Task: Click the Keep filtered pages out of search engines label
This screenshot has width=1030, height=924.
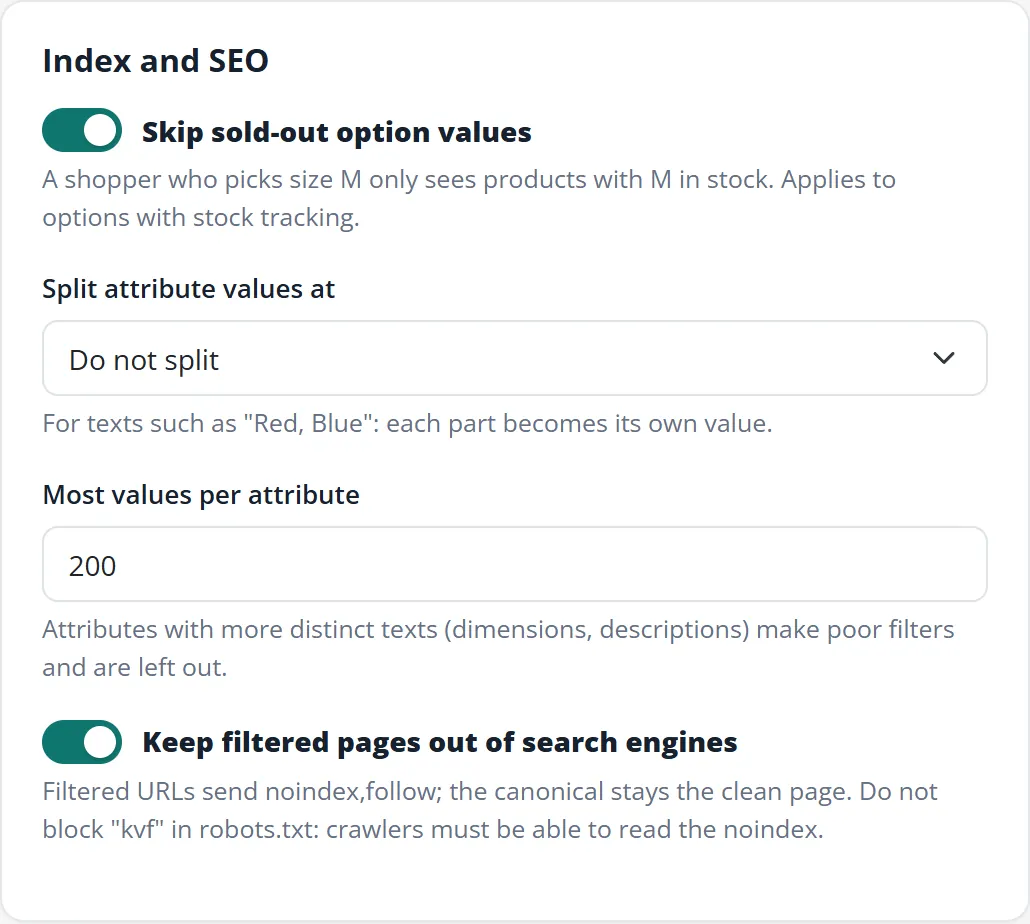Action: (x=440, y=743)
